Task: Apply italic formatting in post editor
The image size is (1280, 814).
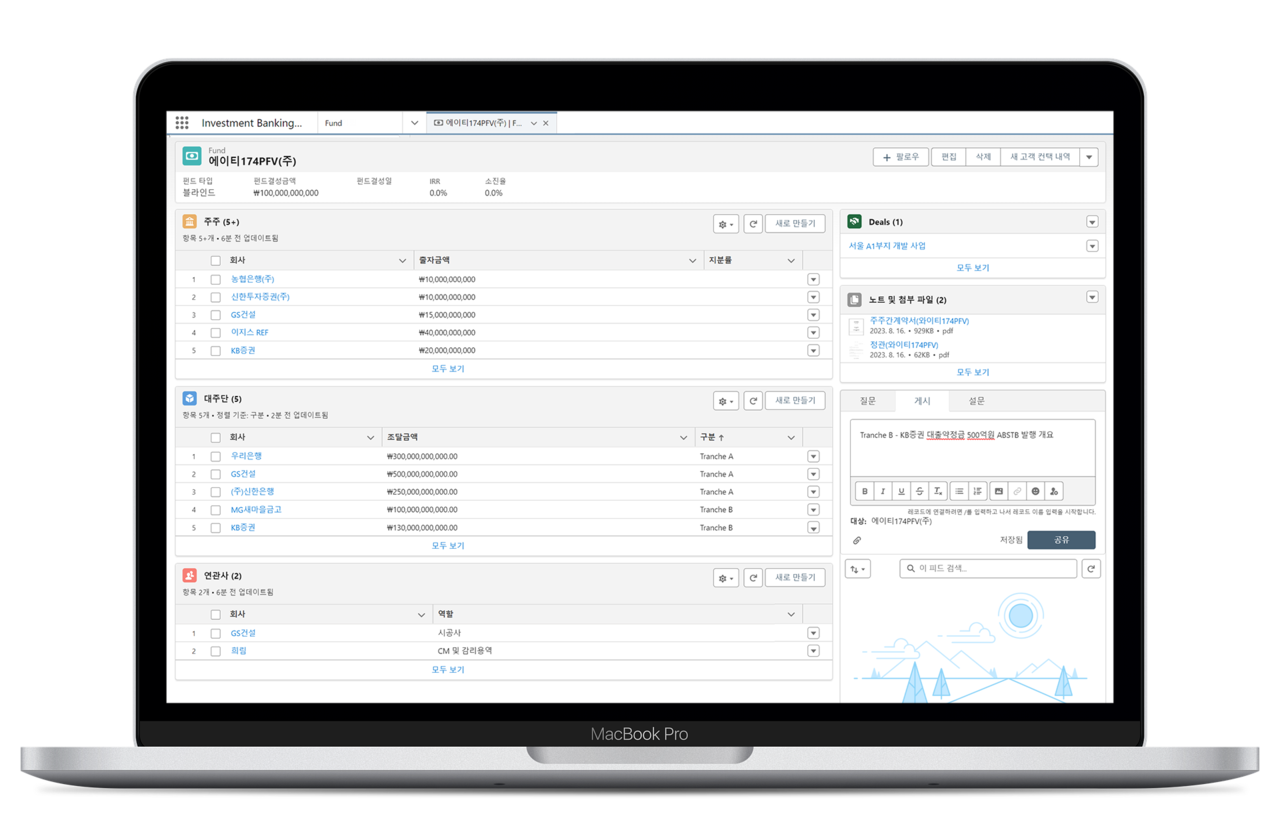Action: [x=883, y=491]
